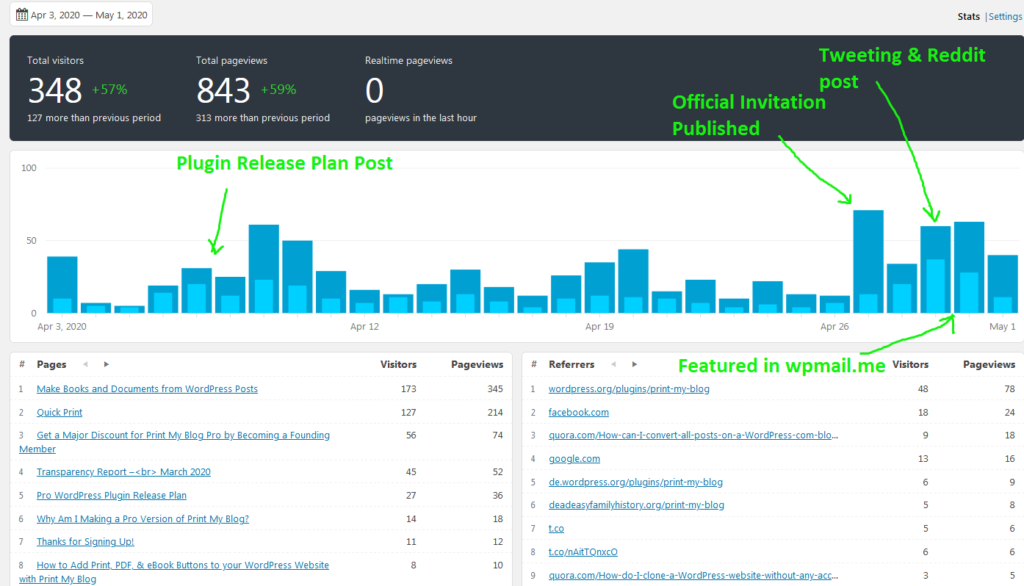Click the 127 visitors value for Quick Print

(x=408, y=412)
